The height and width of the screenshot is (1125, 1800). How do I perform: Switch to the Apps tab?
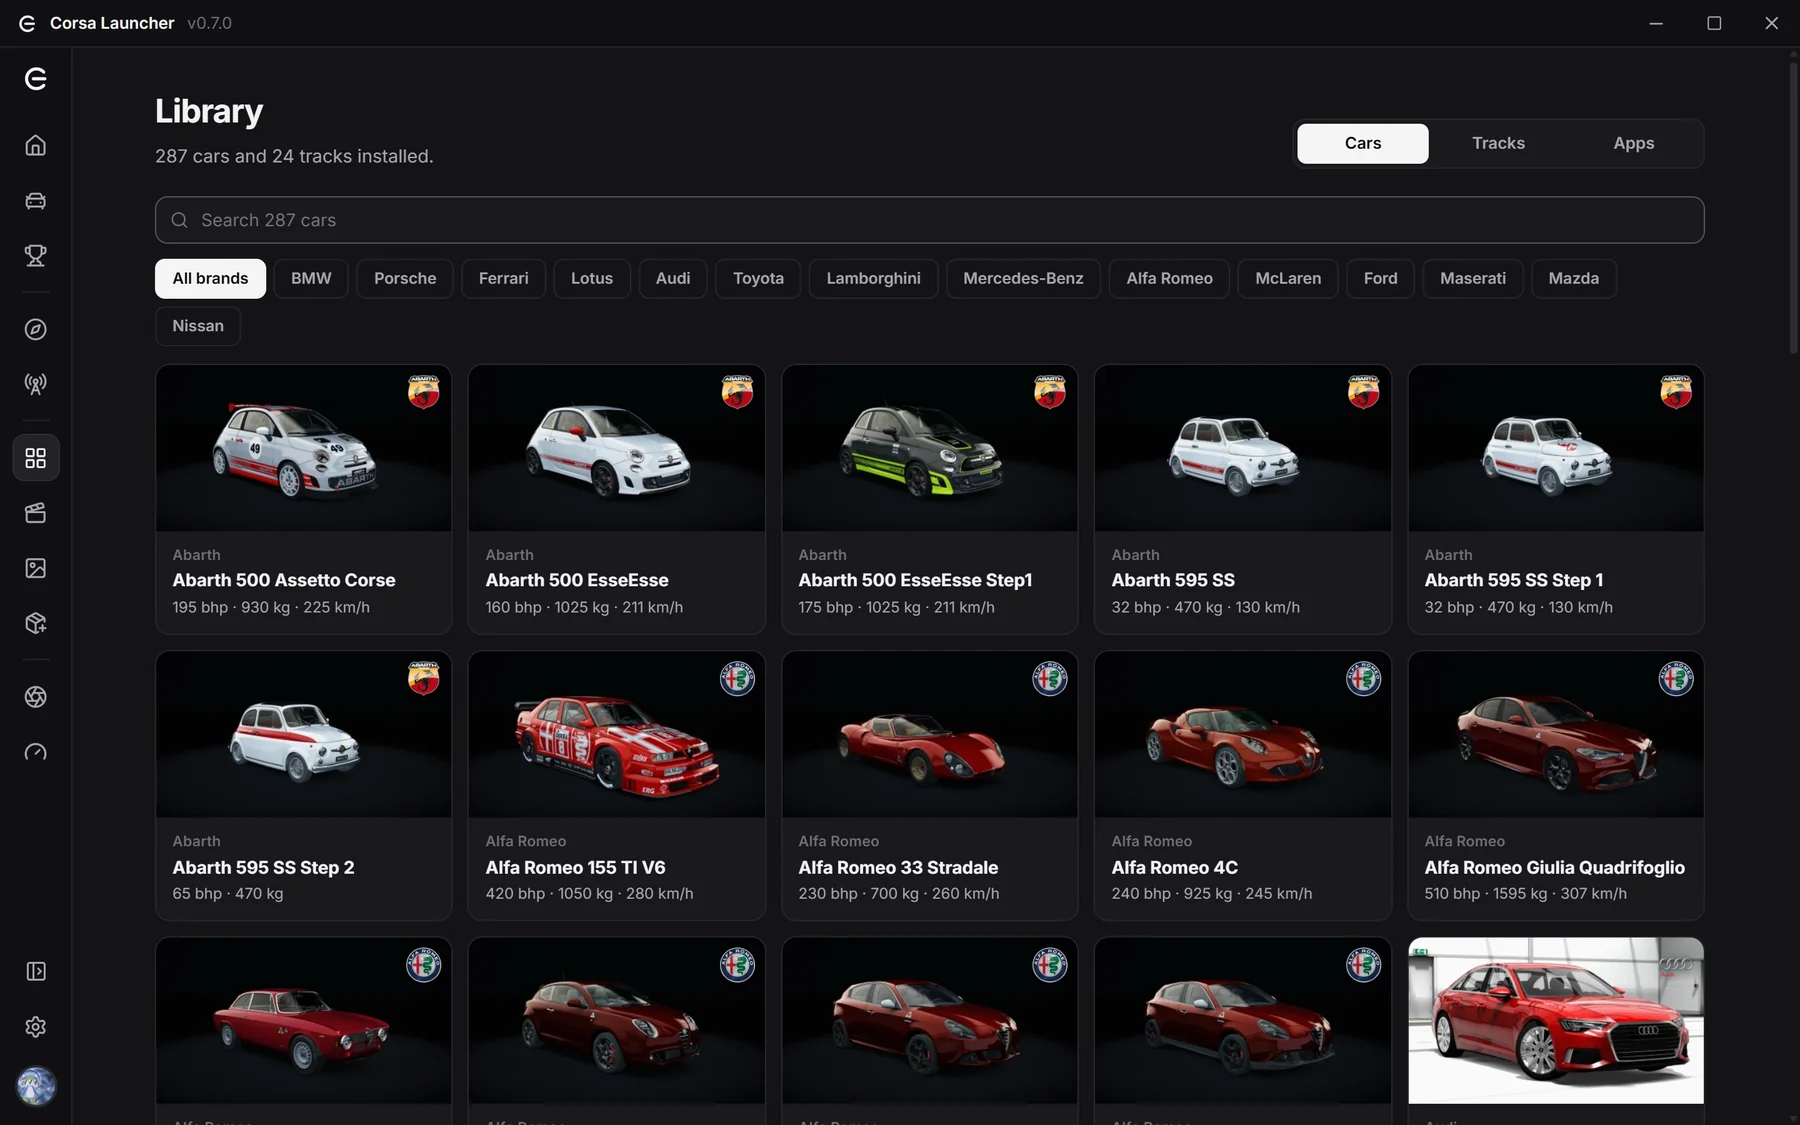tap(1633, 143)
